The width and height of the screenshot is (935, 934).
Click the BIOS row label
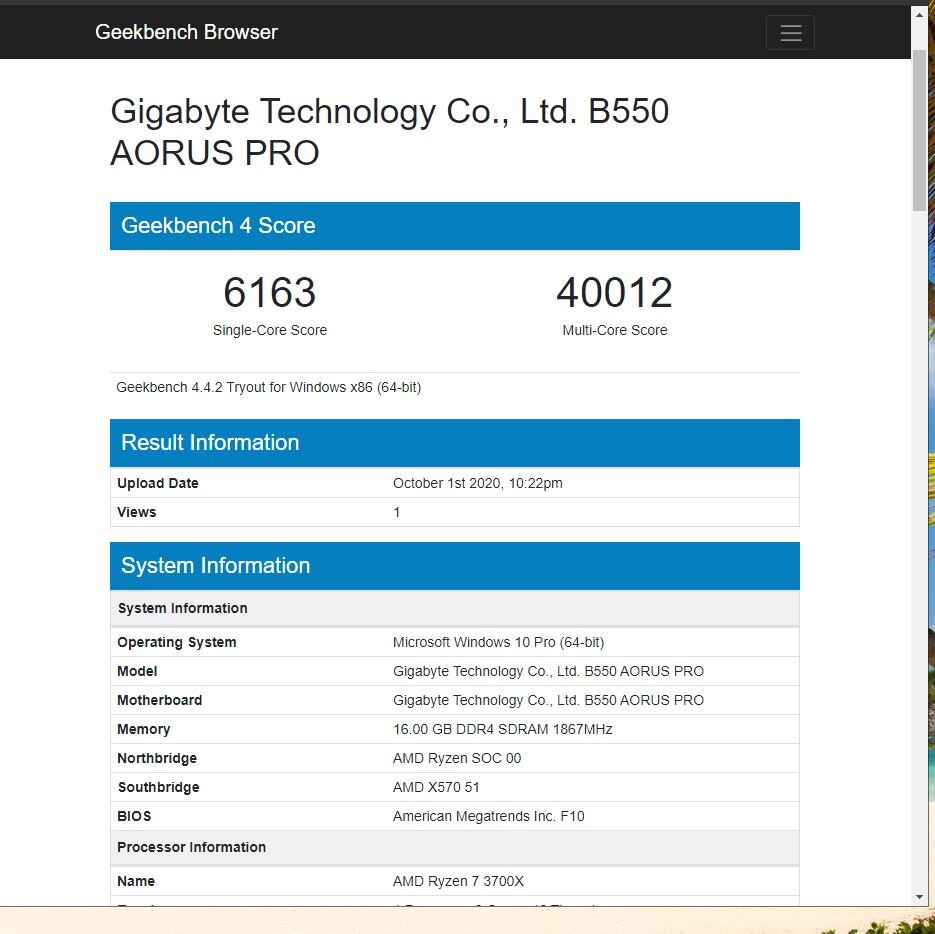click(134, 816)
